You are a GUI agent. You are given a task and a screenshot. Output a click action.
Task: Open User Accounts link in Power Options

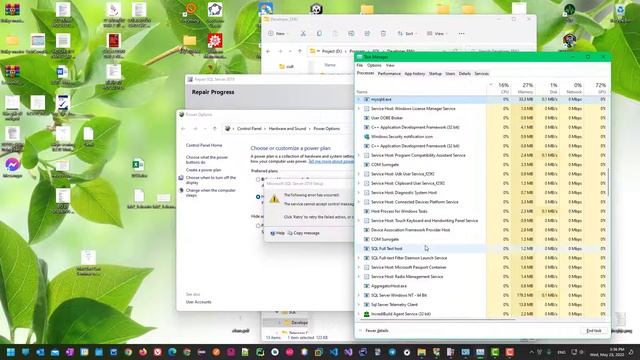tap(198, 302)
